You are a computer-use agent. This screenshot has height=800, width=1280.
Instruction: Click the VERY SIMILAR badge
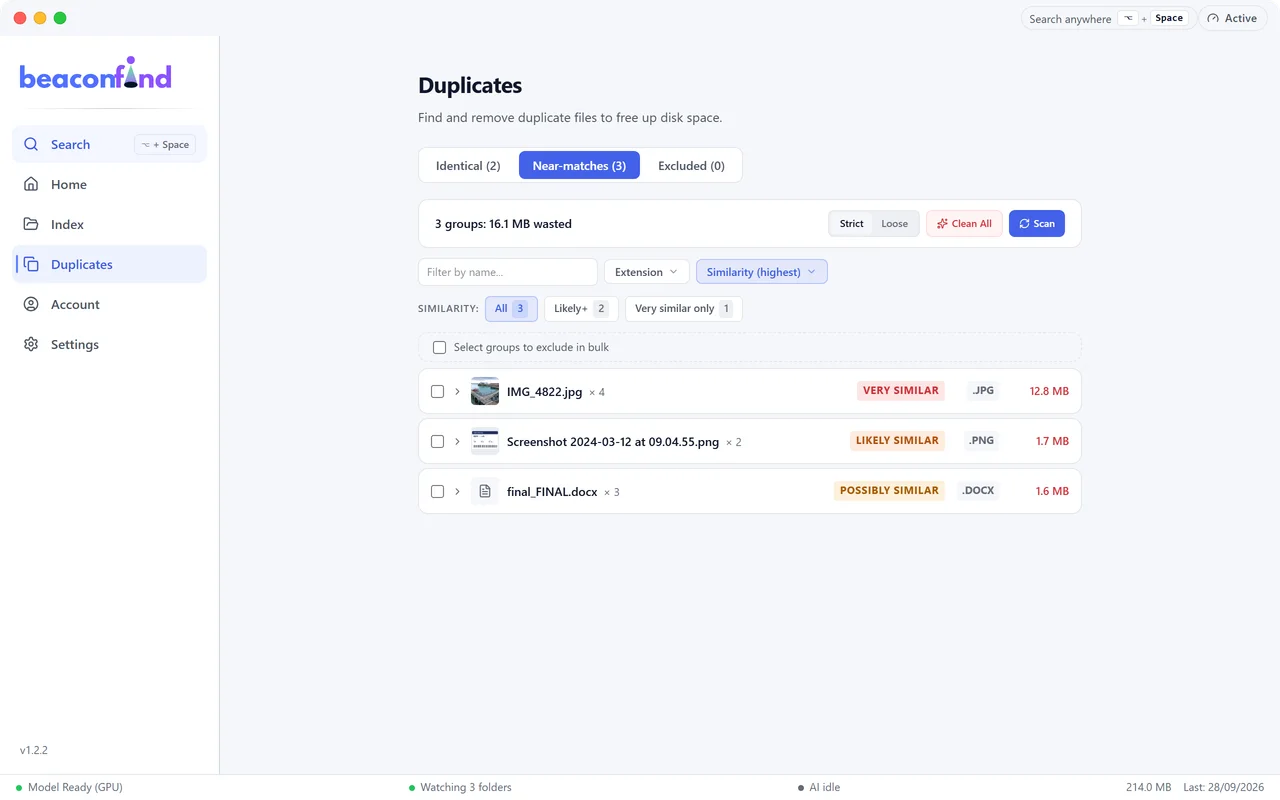tap(901, 391)
